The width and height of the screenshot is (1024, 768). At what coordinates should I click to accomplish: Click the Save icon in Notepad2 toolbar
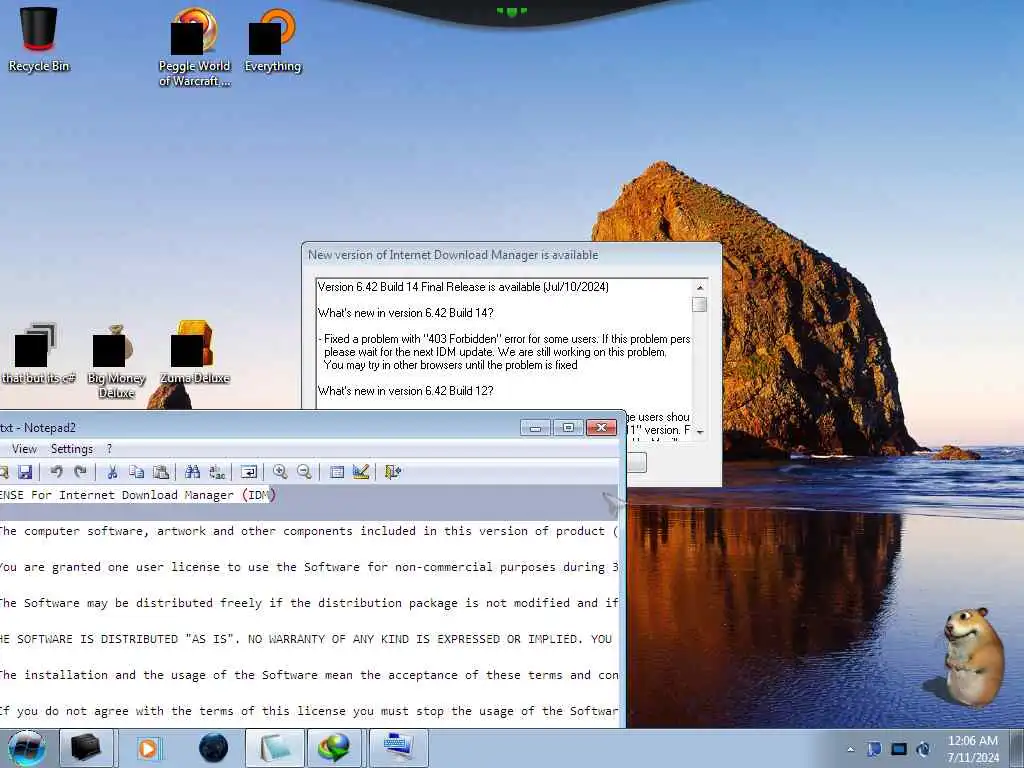coord(25,472)
